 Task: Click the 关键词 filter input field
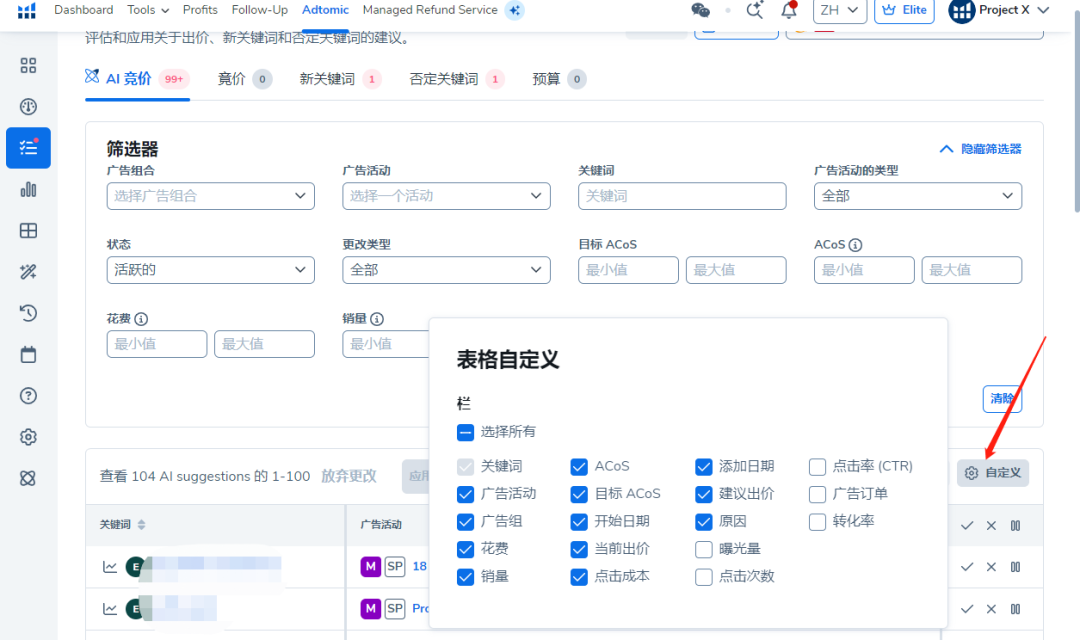(681, 196)
